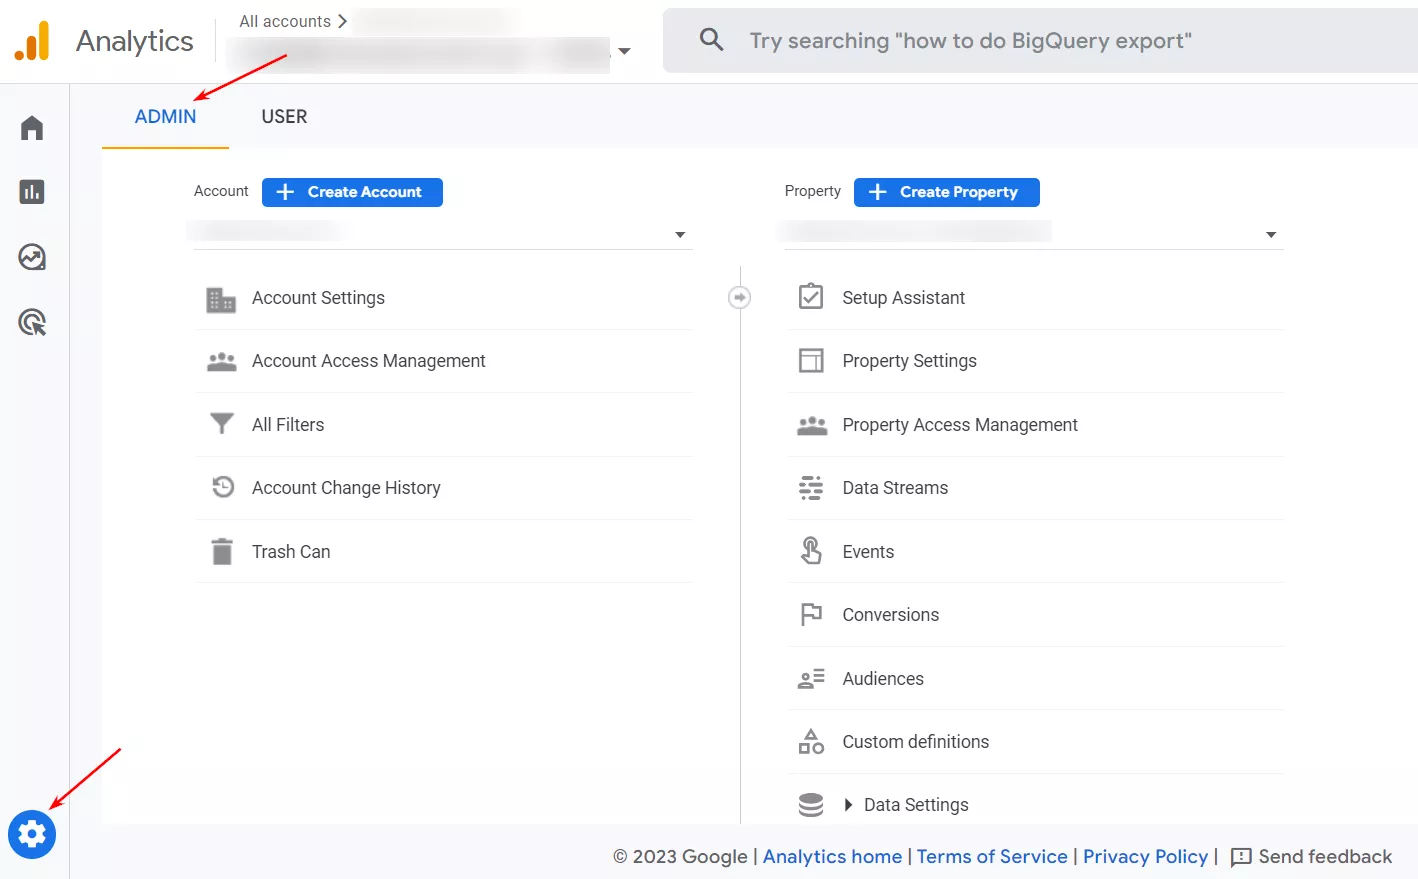The image size is (1418, 879).
Task: Click the Google Analytics logo
Action: (x=33, y=40)
